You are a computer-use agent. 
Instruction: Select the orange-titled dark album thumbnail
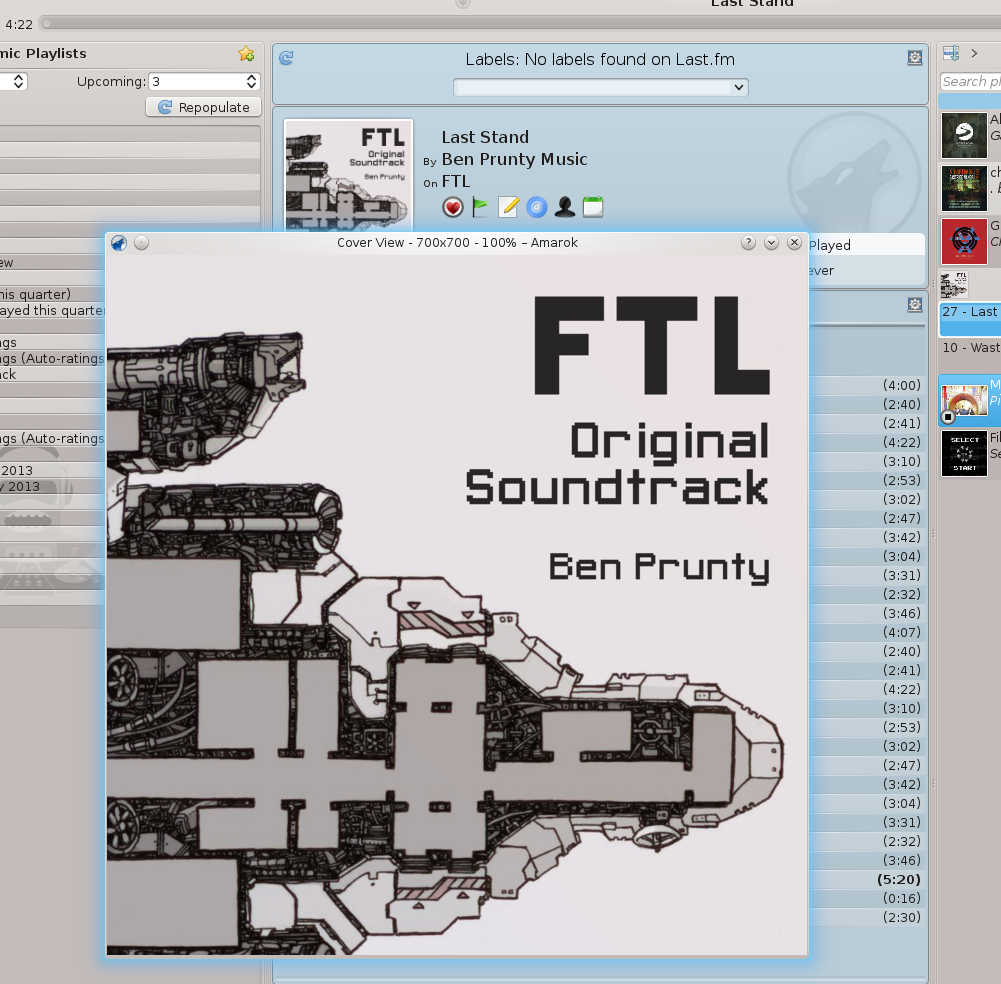click(964, 188)
